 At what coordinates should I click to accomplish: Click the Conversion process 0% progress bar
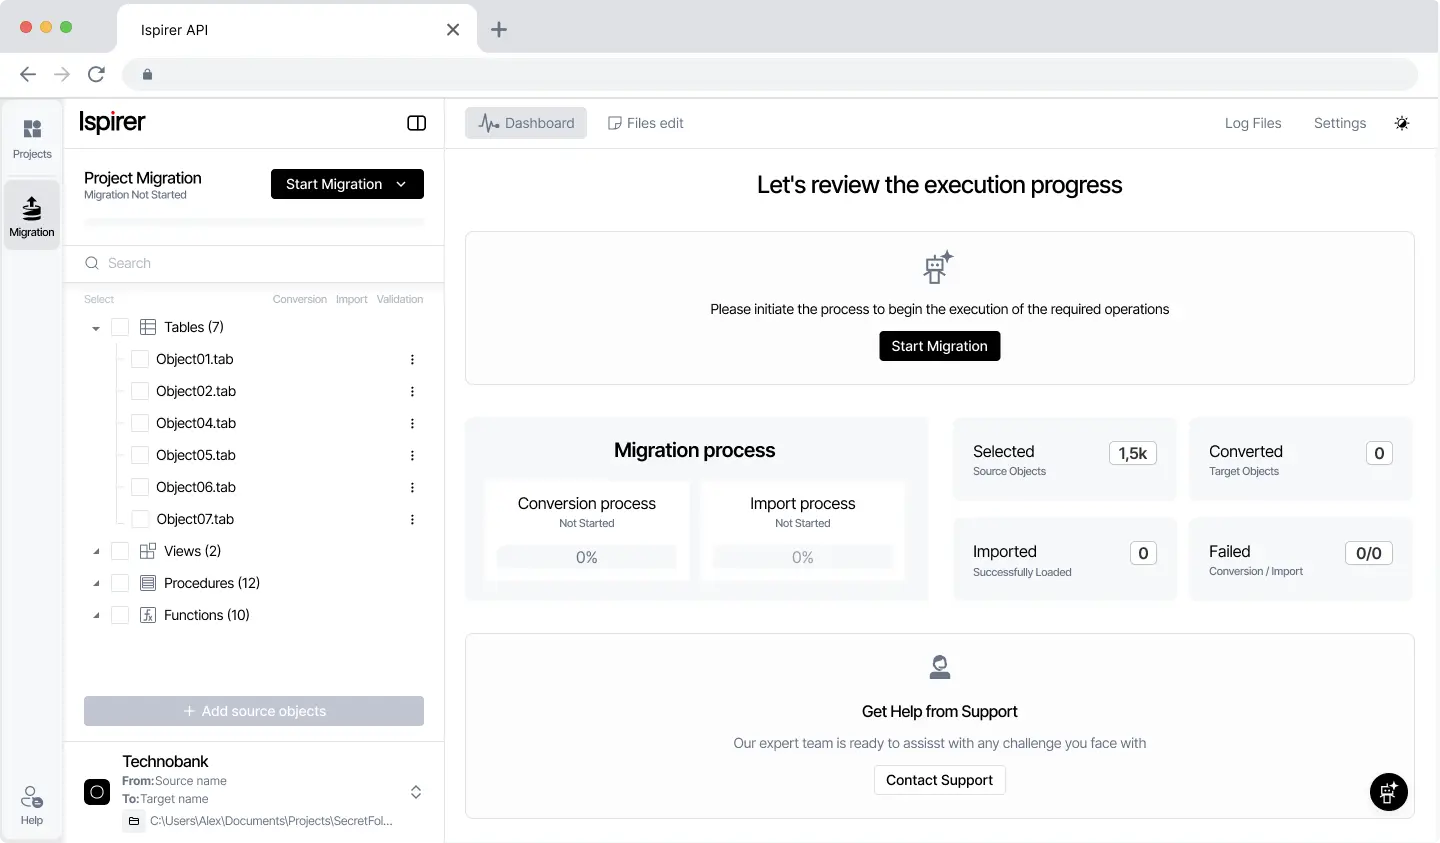point(587,557)
